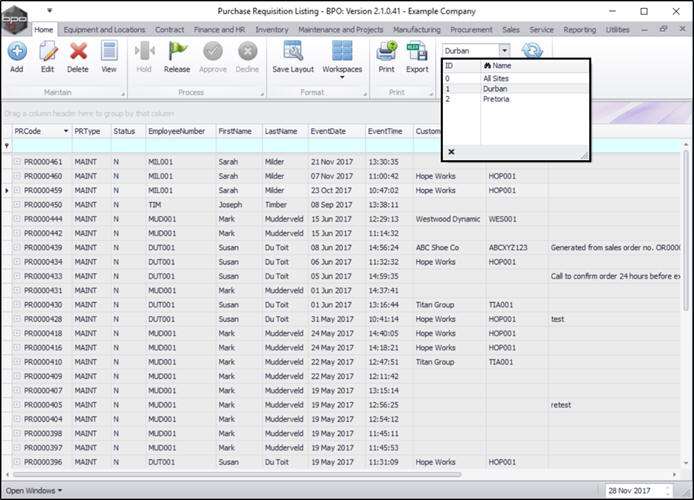Expand row PR0000460
The width and height of the screenshot is (694, 500).
pyautogui.click(x=17, y=176)
